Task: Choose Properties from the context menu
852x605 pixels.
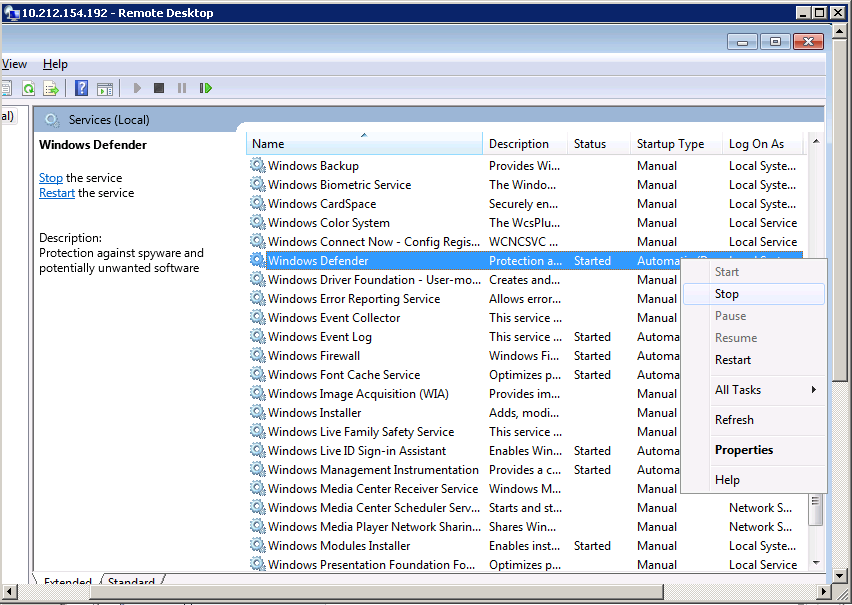Action: [753, 450]
